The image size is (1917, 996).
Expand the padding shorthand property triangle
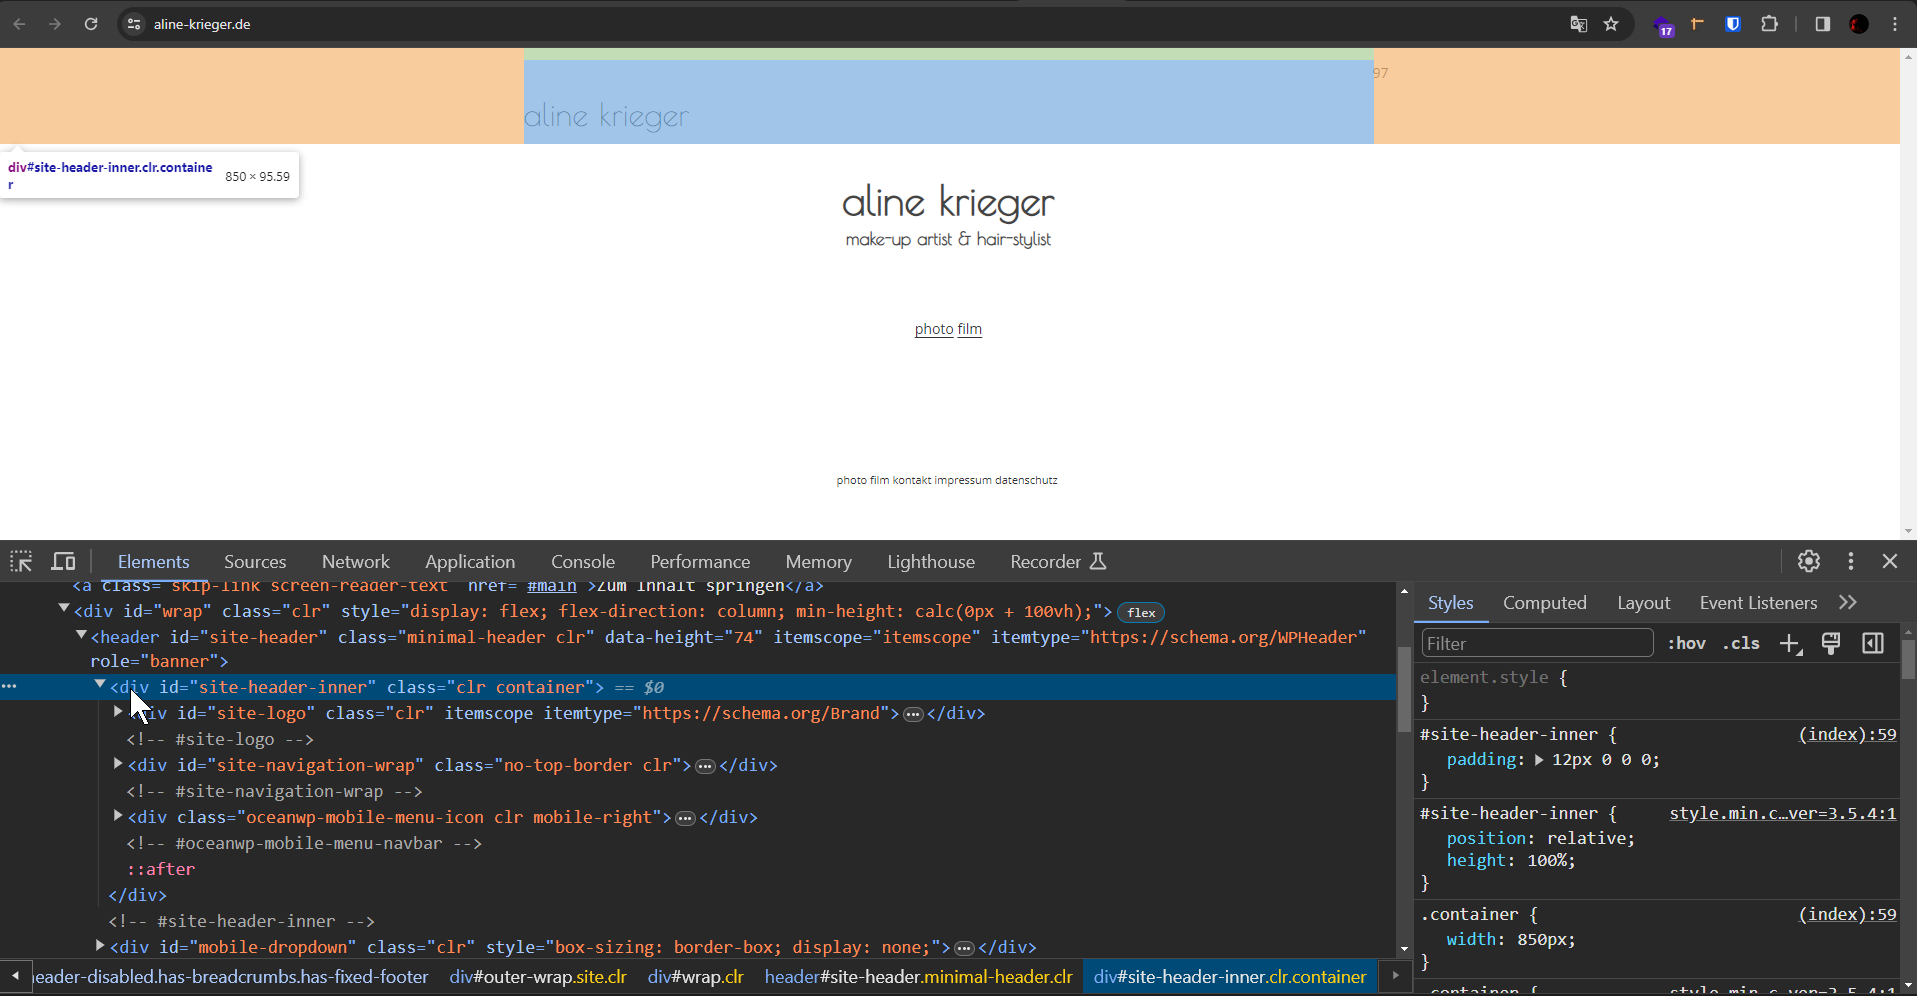(1539, 760)
